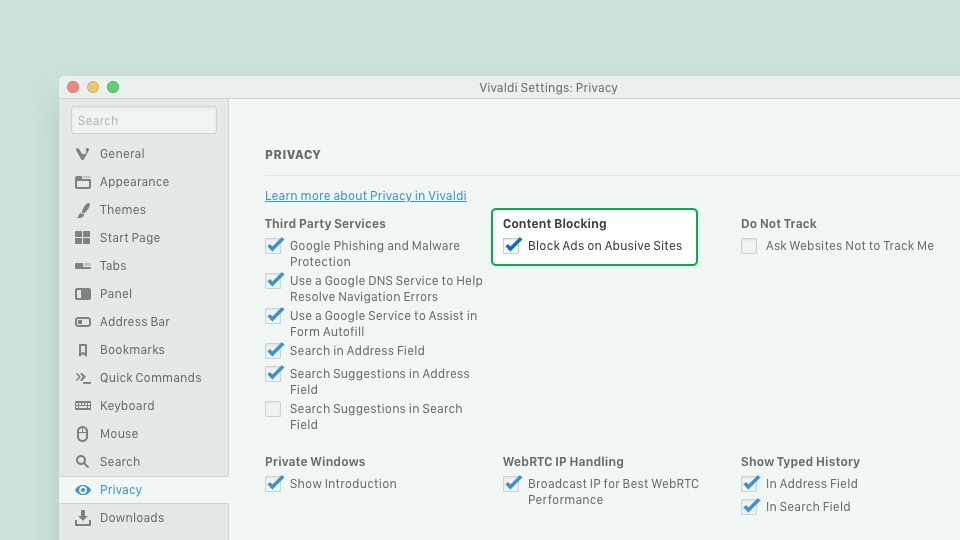Toggle Broadcast IP for Best WebRTC Performance

[512, 484]
